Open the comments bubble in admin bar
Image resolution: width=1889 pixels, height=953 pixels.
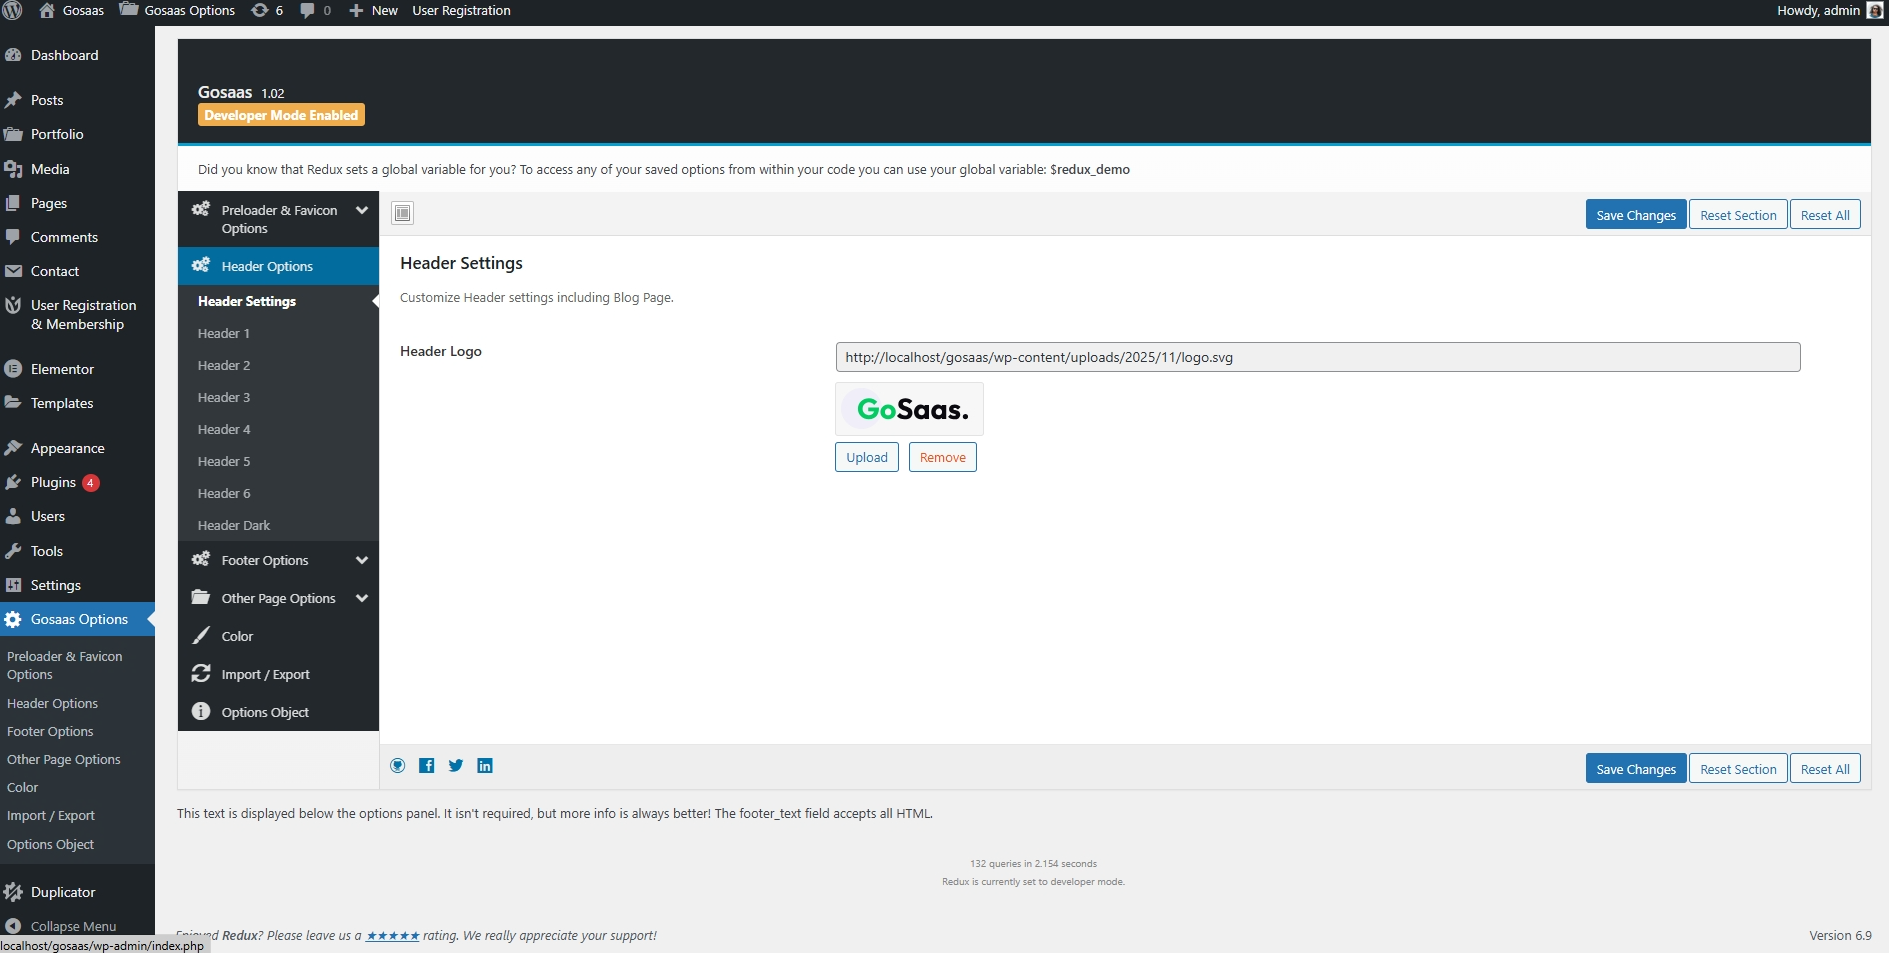click(x=315, y=11)
